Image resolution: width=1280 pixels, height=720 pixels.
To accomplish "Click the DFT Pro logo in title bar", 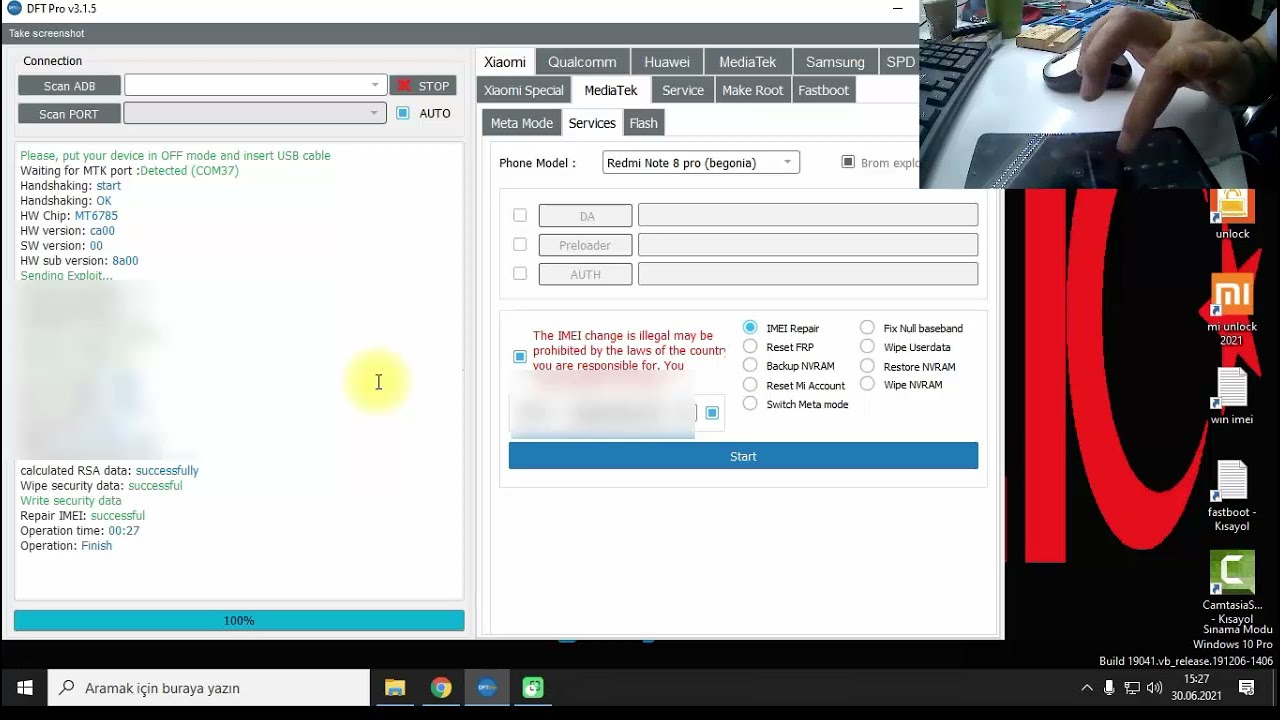I will (x=14, y=8).
